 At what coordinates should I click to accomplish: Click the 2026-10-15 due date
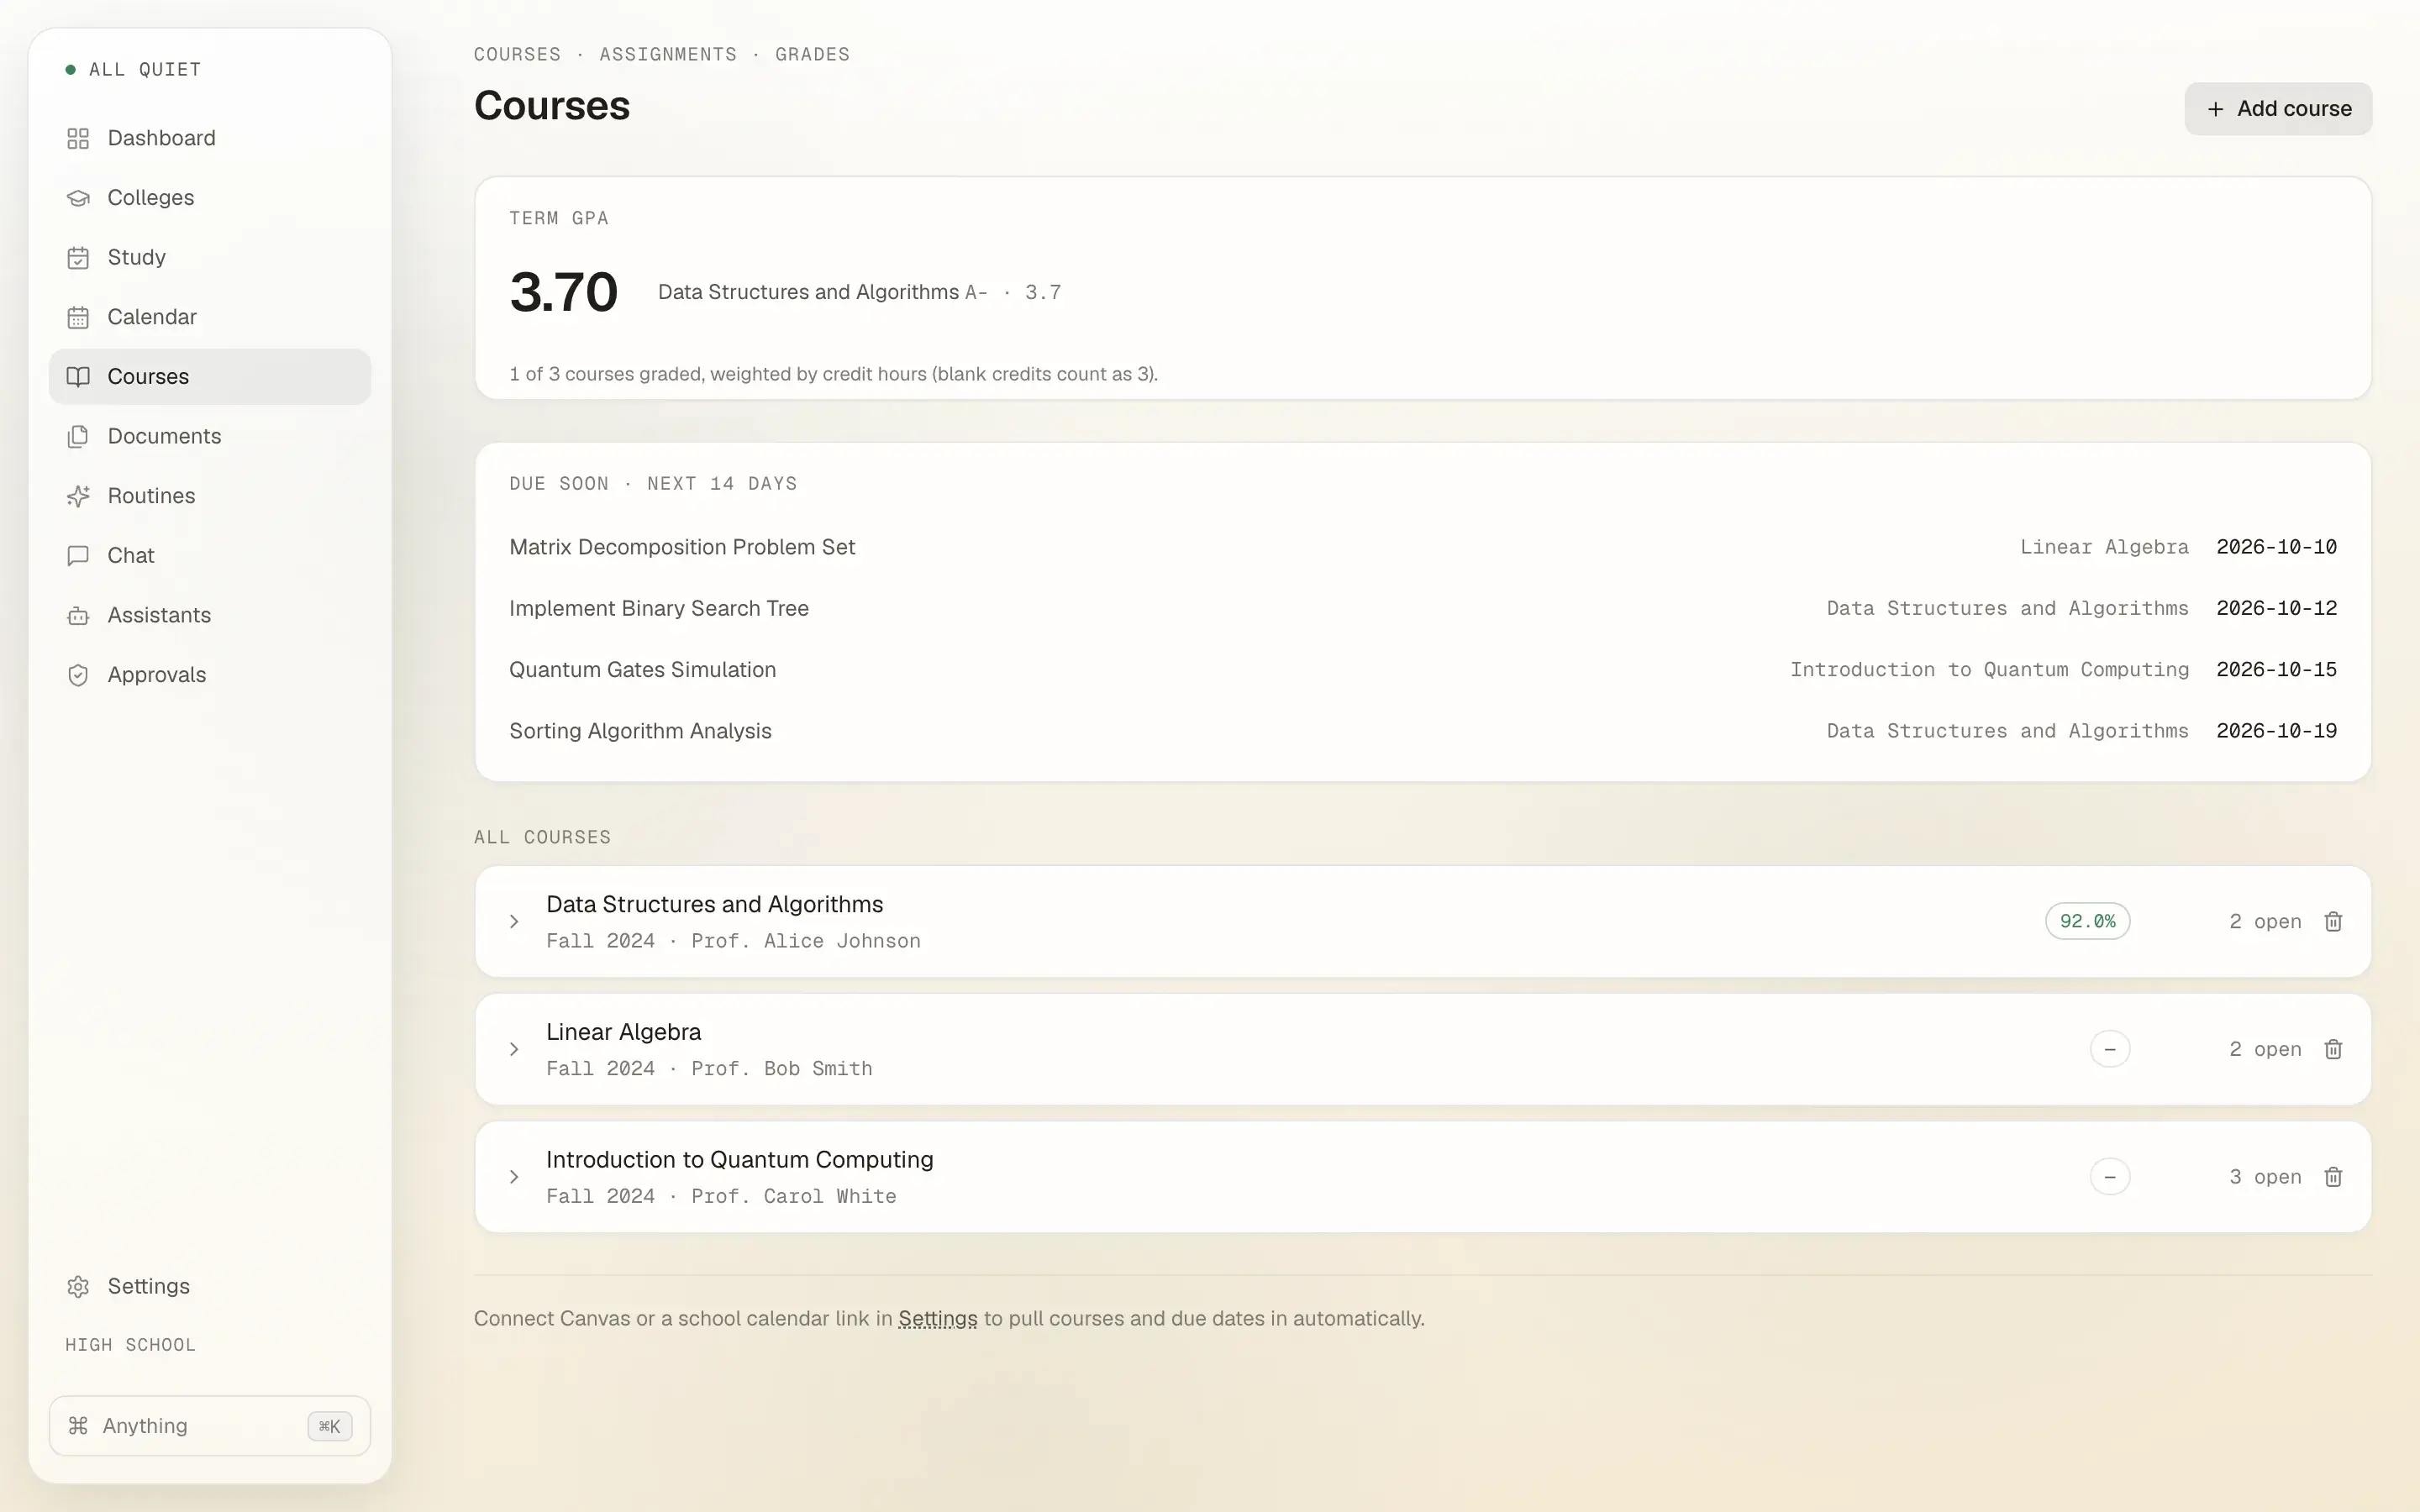pyautogui.click(x=2276, y=670)
